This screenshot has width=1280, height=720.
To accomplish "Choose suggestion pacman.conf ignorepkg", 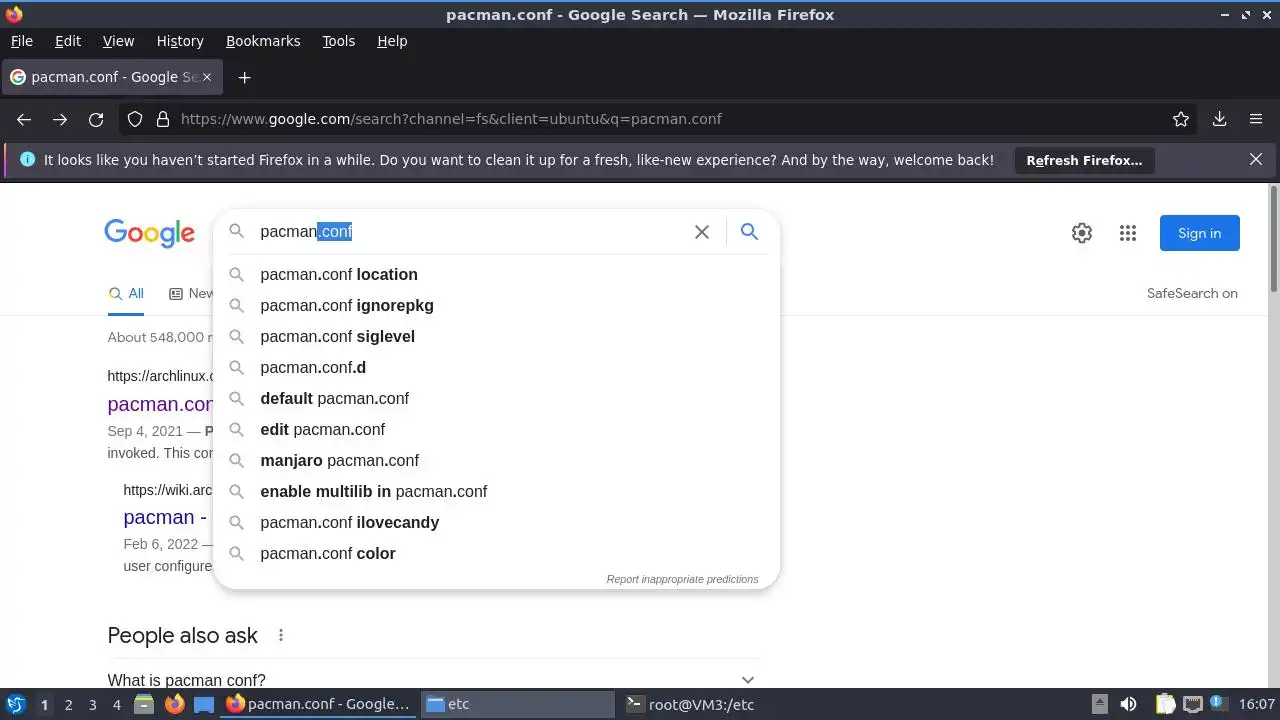I will tap(496, 305).
